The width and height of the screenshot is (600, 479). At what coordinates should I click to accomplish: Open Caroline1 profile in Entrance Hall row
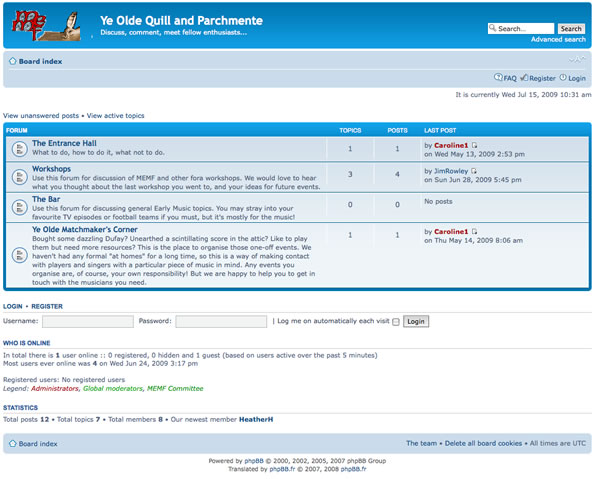[x=451, y=145]
